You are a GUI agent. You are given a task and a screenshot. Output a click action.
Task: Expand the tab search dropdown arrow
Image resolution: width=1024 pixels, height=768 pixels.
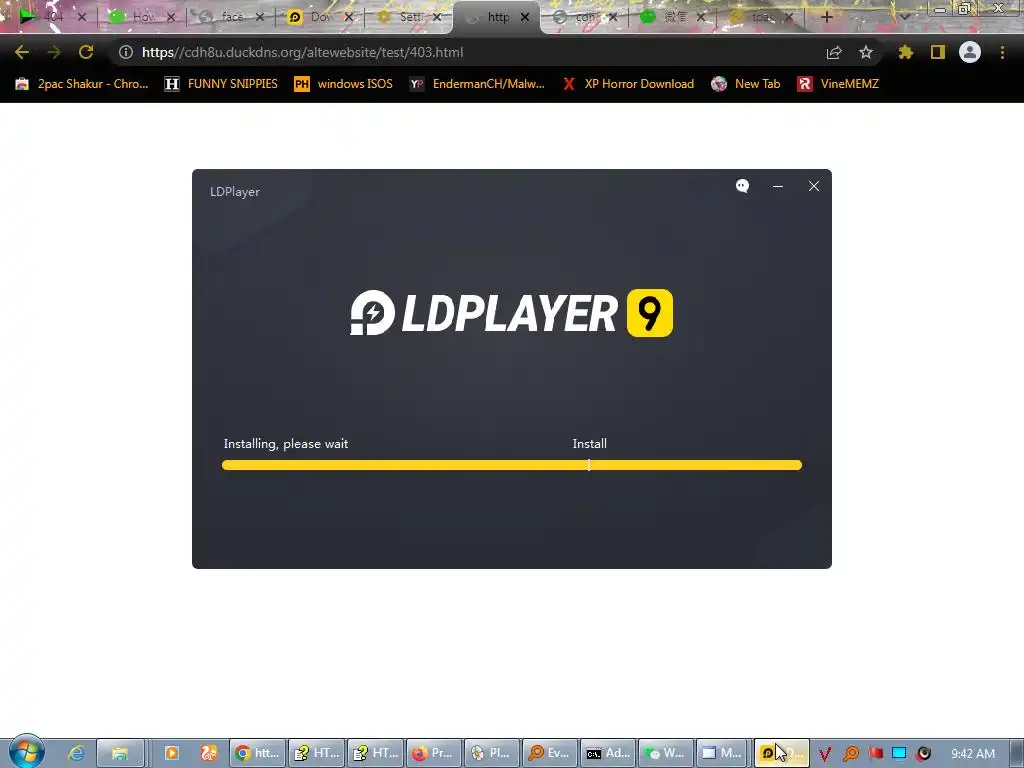tap(904, 17)
